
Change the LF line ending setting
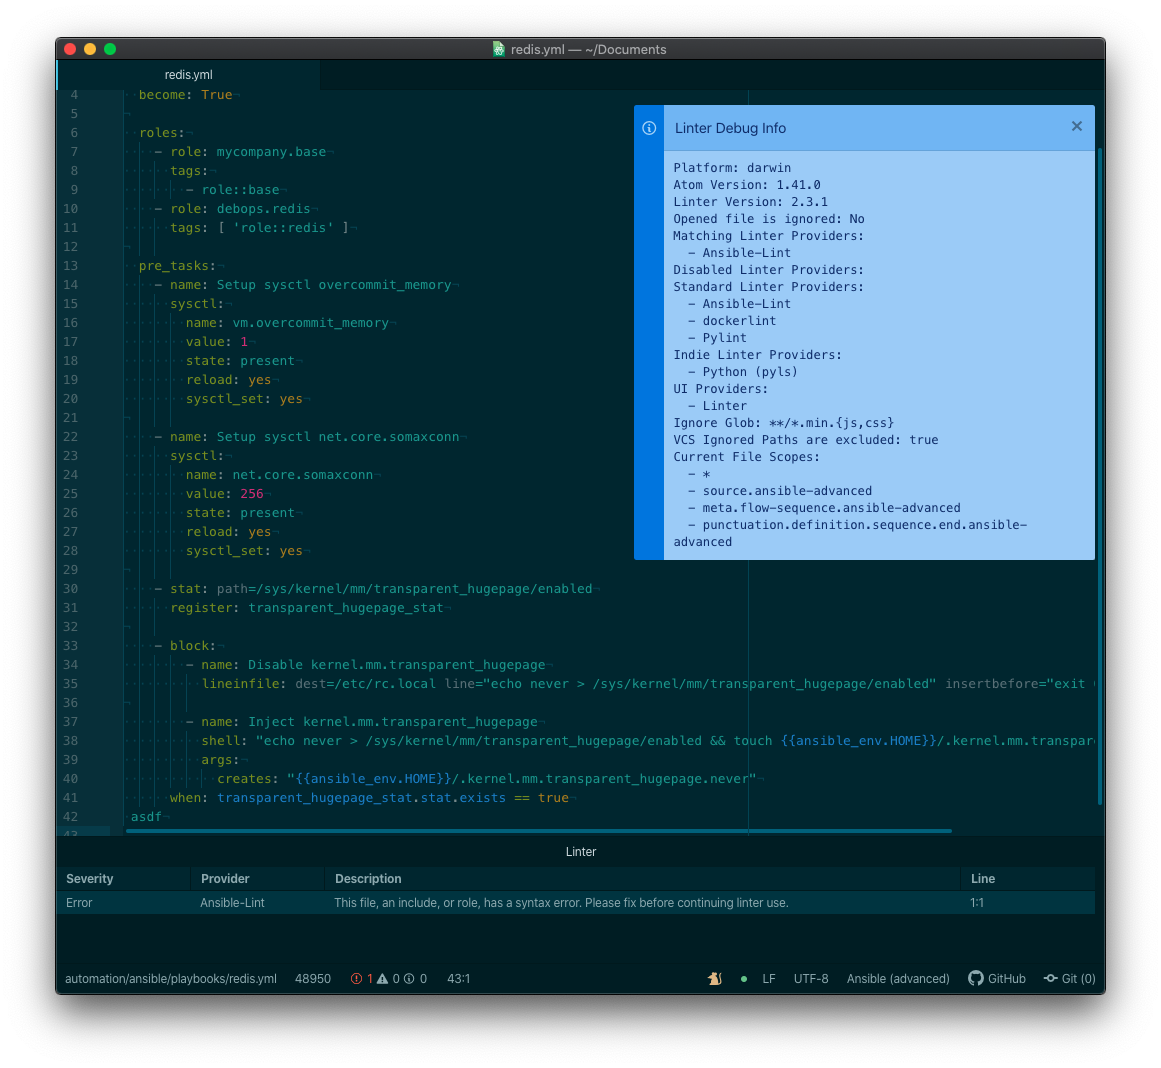[769, 978]
